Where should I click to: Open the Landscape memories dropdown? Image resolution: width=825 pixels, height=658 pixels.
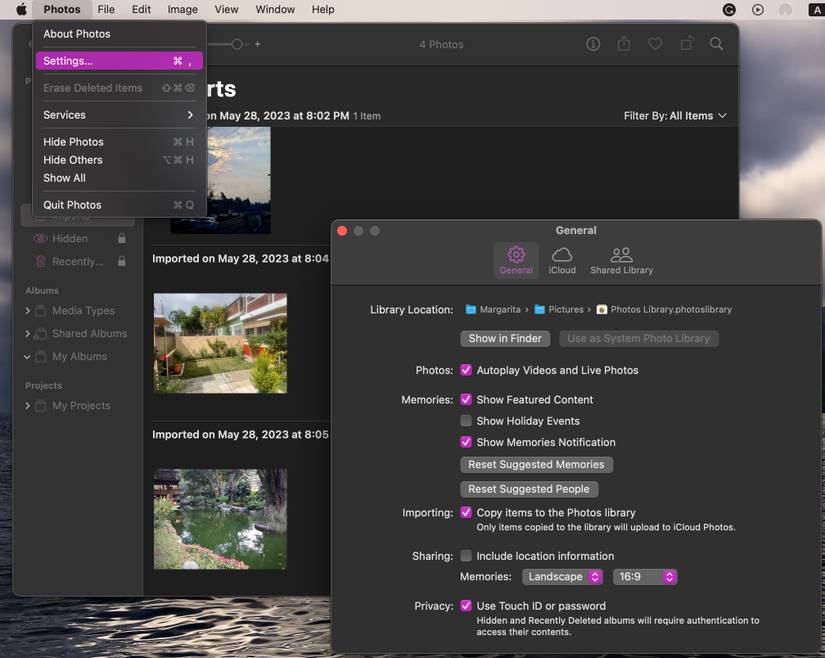(562, 577)
